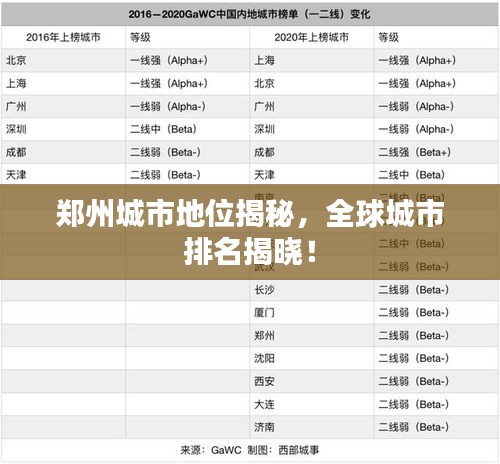Select 长沙 in the 2020 list

tap(264, 290)
